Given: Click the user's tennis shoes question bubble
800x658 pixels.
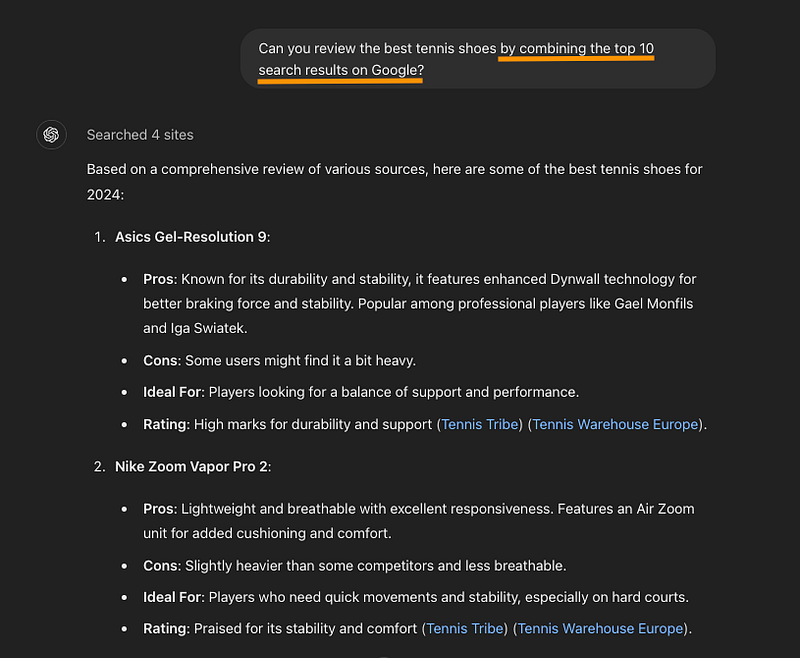Looking at the screenshot, I should (x=478, y=59).
